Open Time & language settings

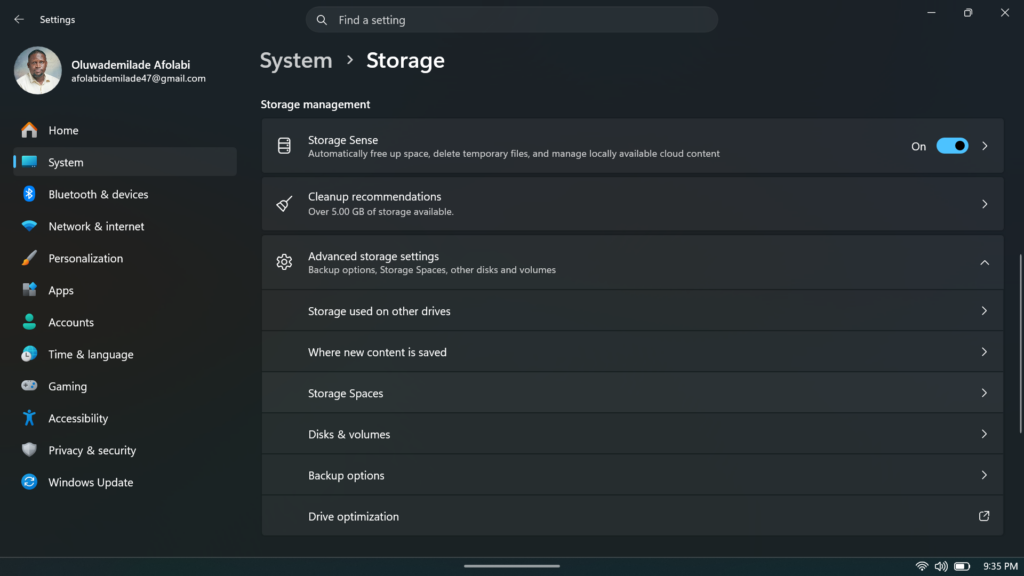(x=125, y=354)
